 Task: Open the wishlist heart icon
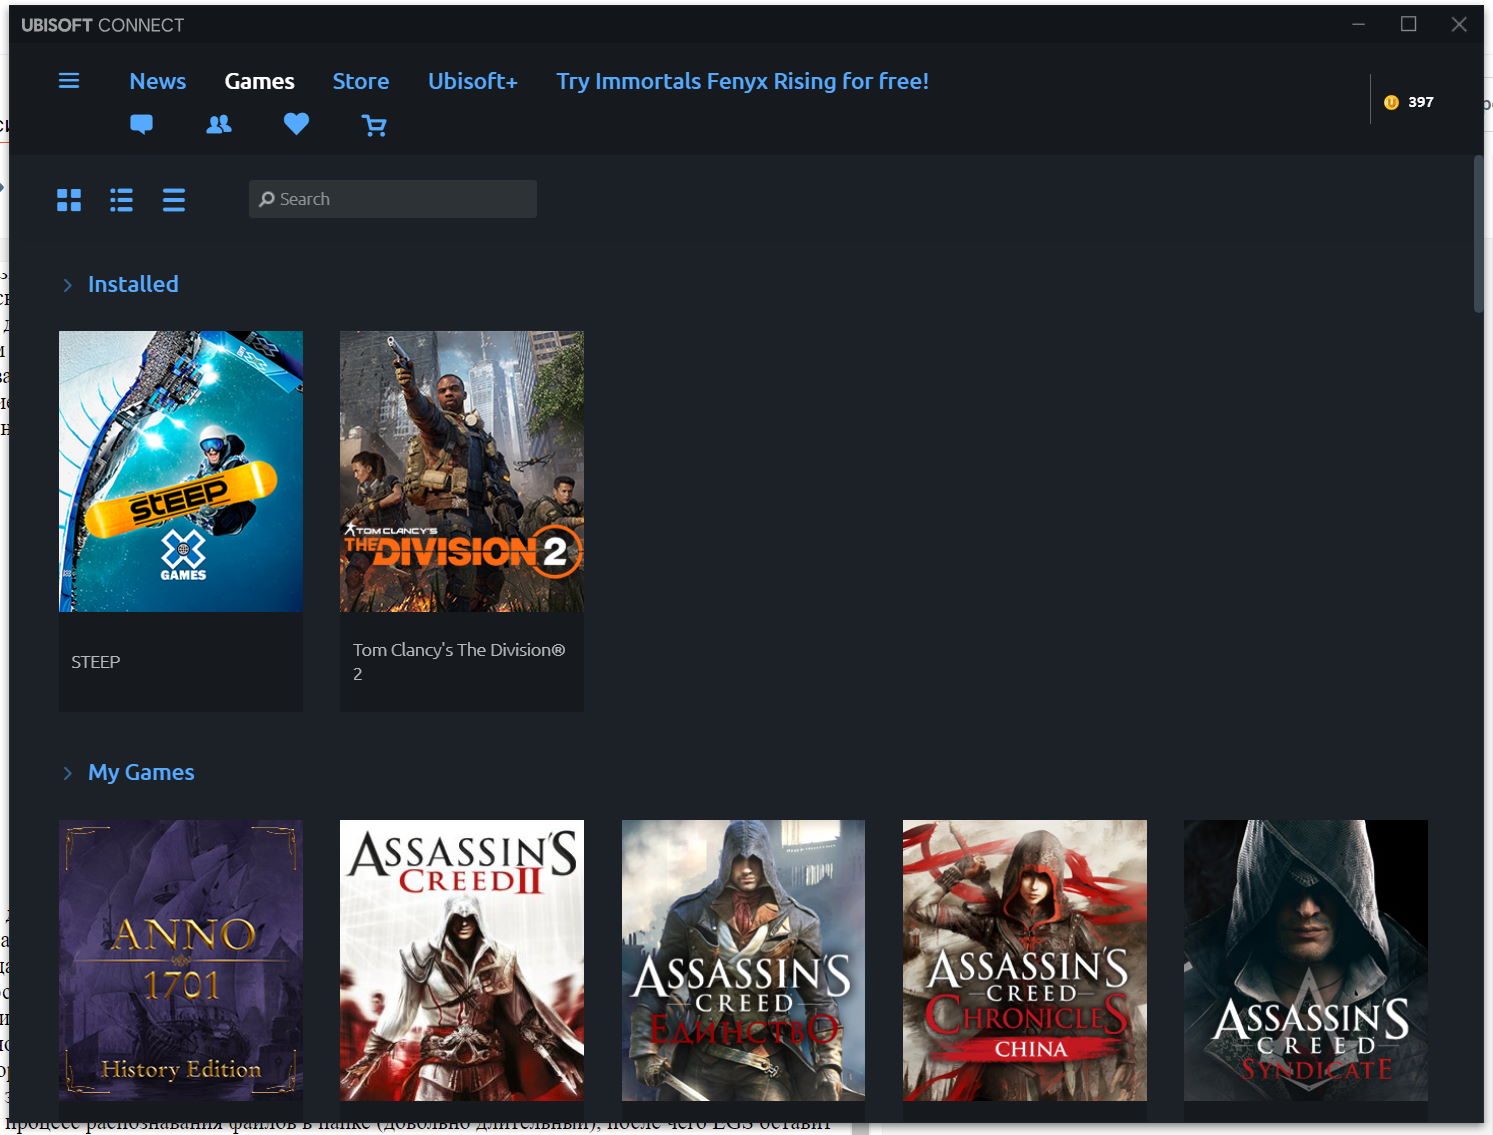(296, 124)
